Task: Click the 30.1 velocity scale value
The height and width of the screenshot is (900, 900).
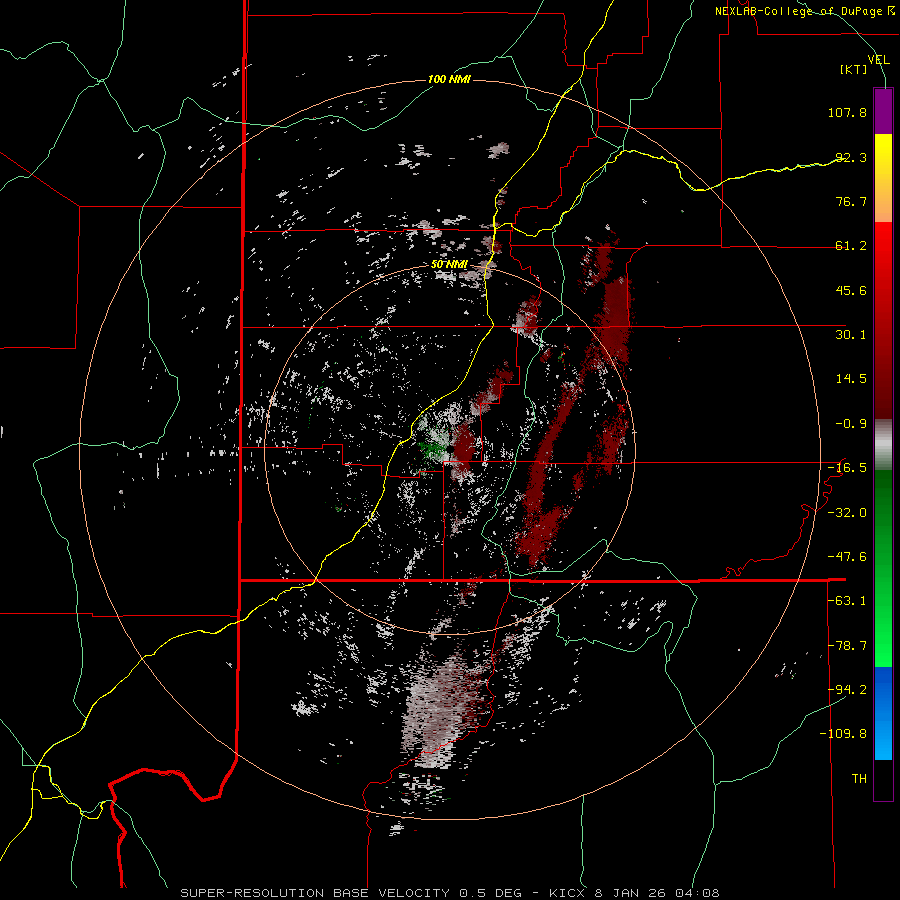Action: 851,335
